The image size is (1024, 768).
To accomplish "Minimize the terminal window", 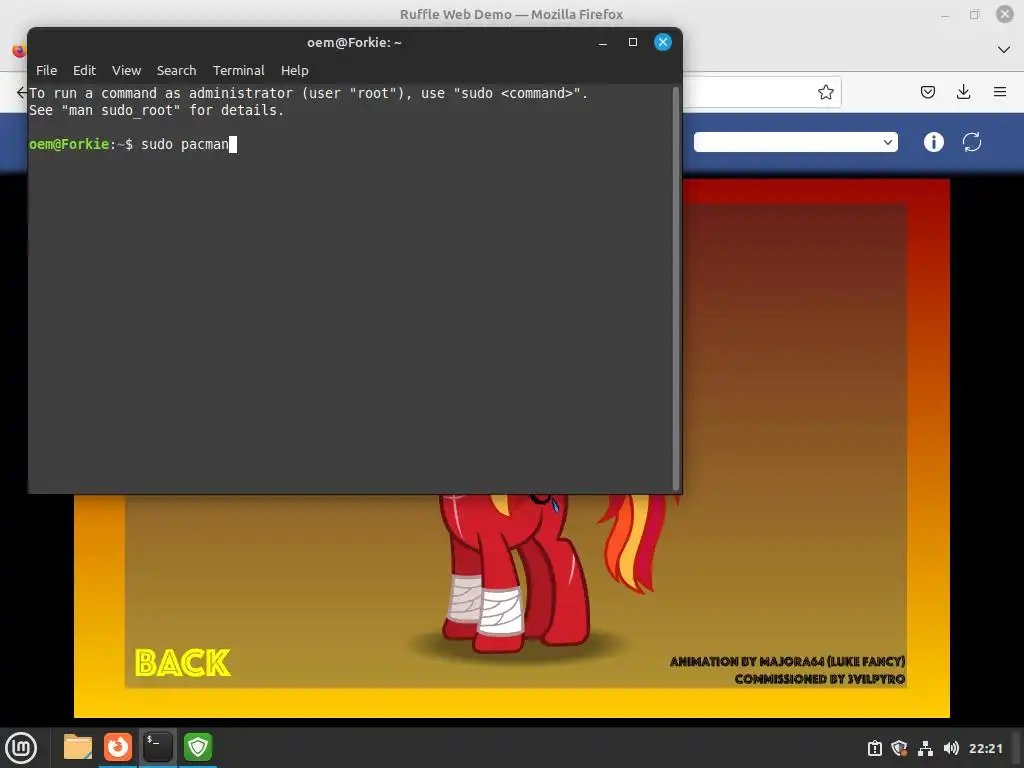I will [x=603, y=43].
